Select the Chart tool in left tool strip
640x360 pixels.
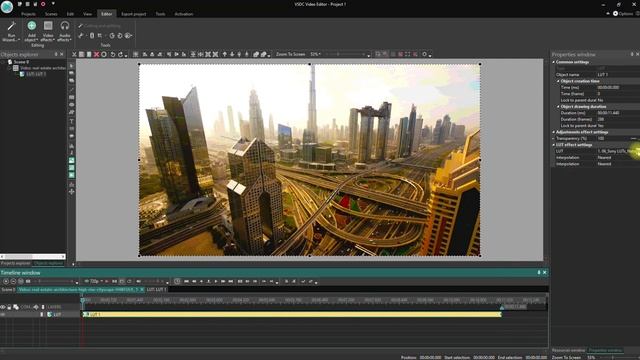tap(71, 145)
